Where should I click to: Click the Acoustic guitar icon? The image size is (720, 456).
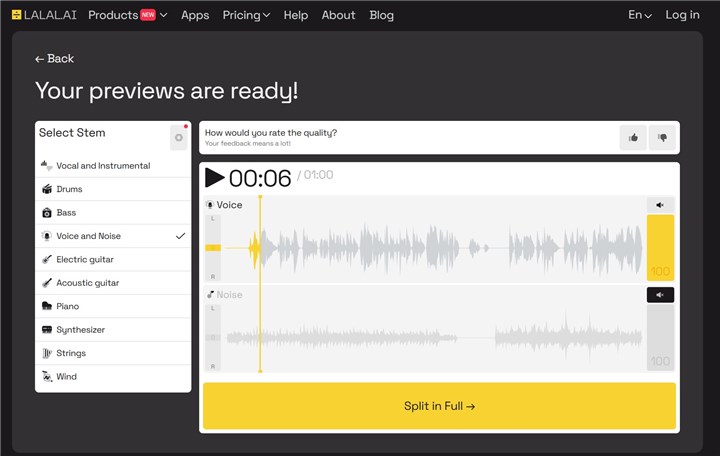coord(47,282)
